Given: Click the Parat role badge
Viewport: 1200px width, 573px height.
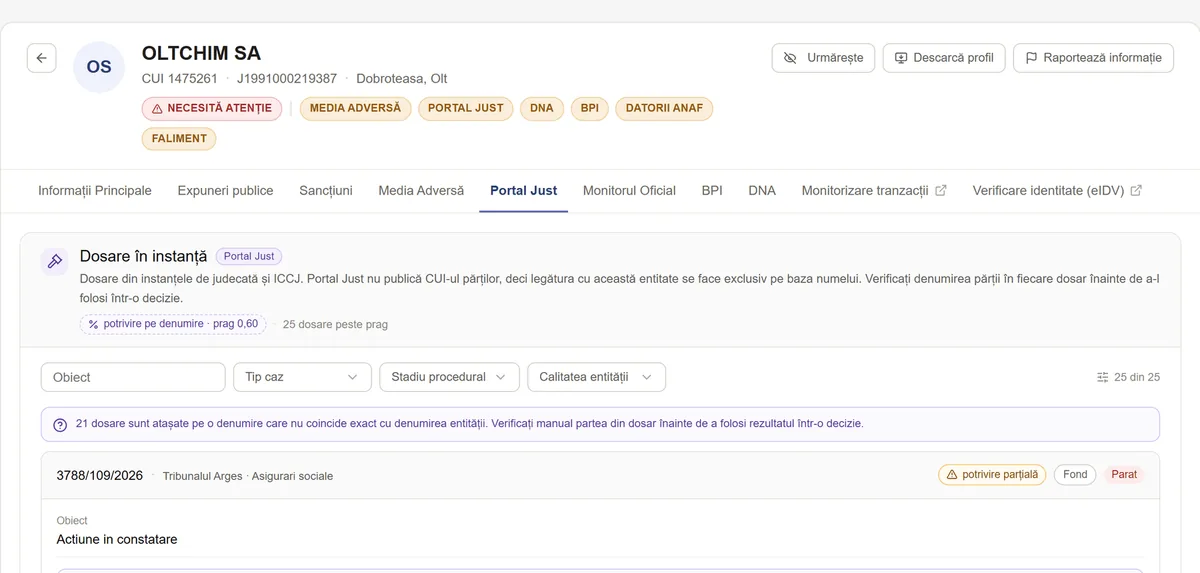Looking at the screenshot, I should [x=1124, y=475].
